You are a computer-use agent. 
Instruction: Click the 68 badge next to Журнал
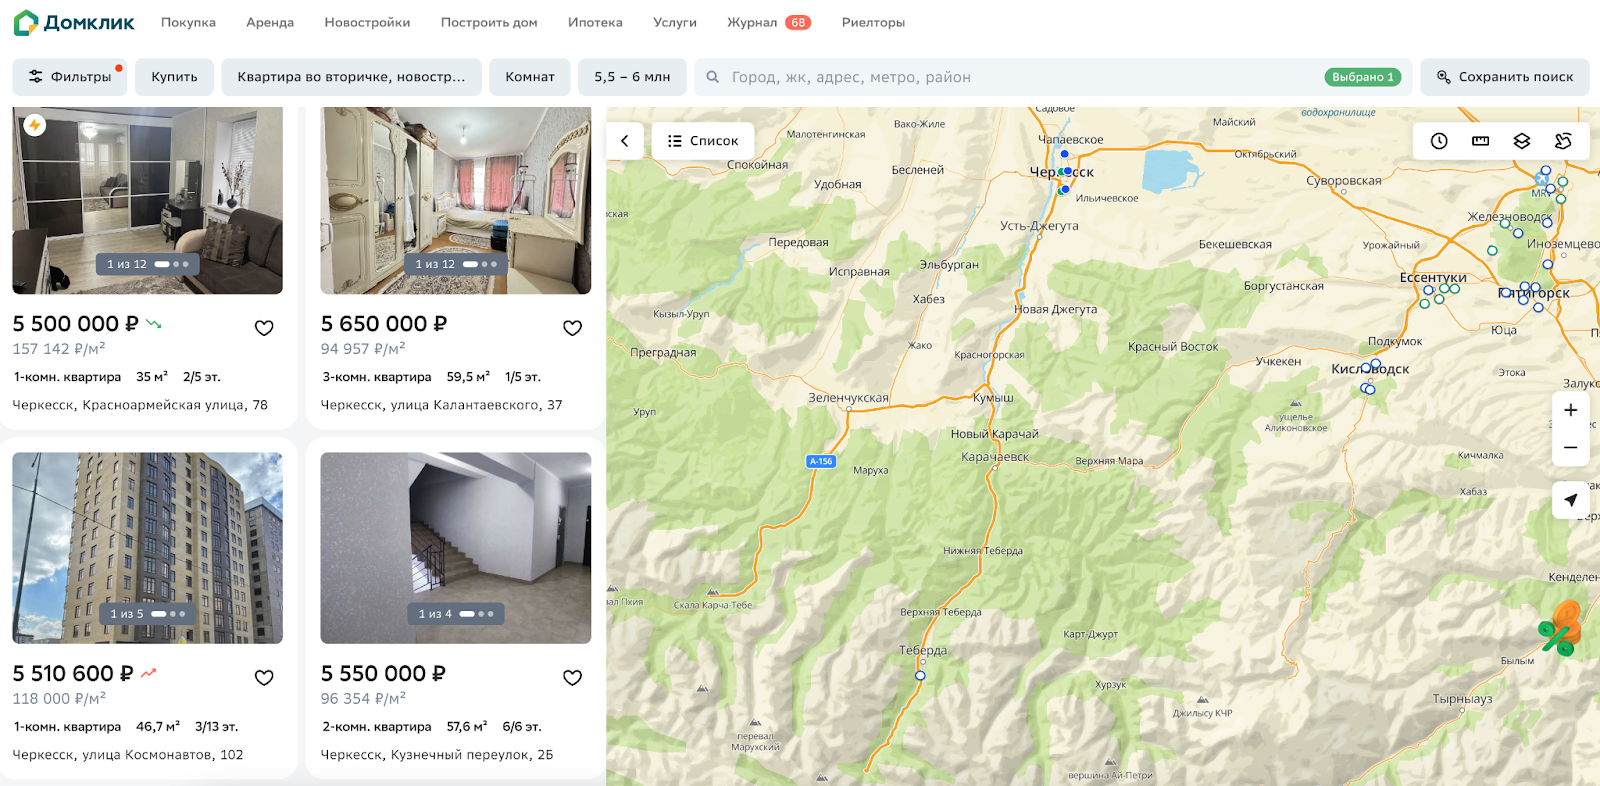pos(798,22)
